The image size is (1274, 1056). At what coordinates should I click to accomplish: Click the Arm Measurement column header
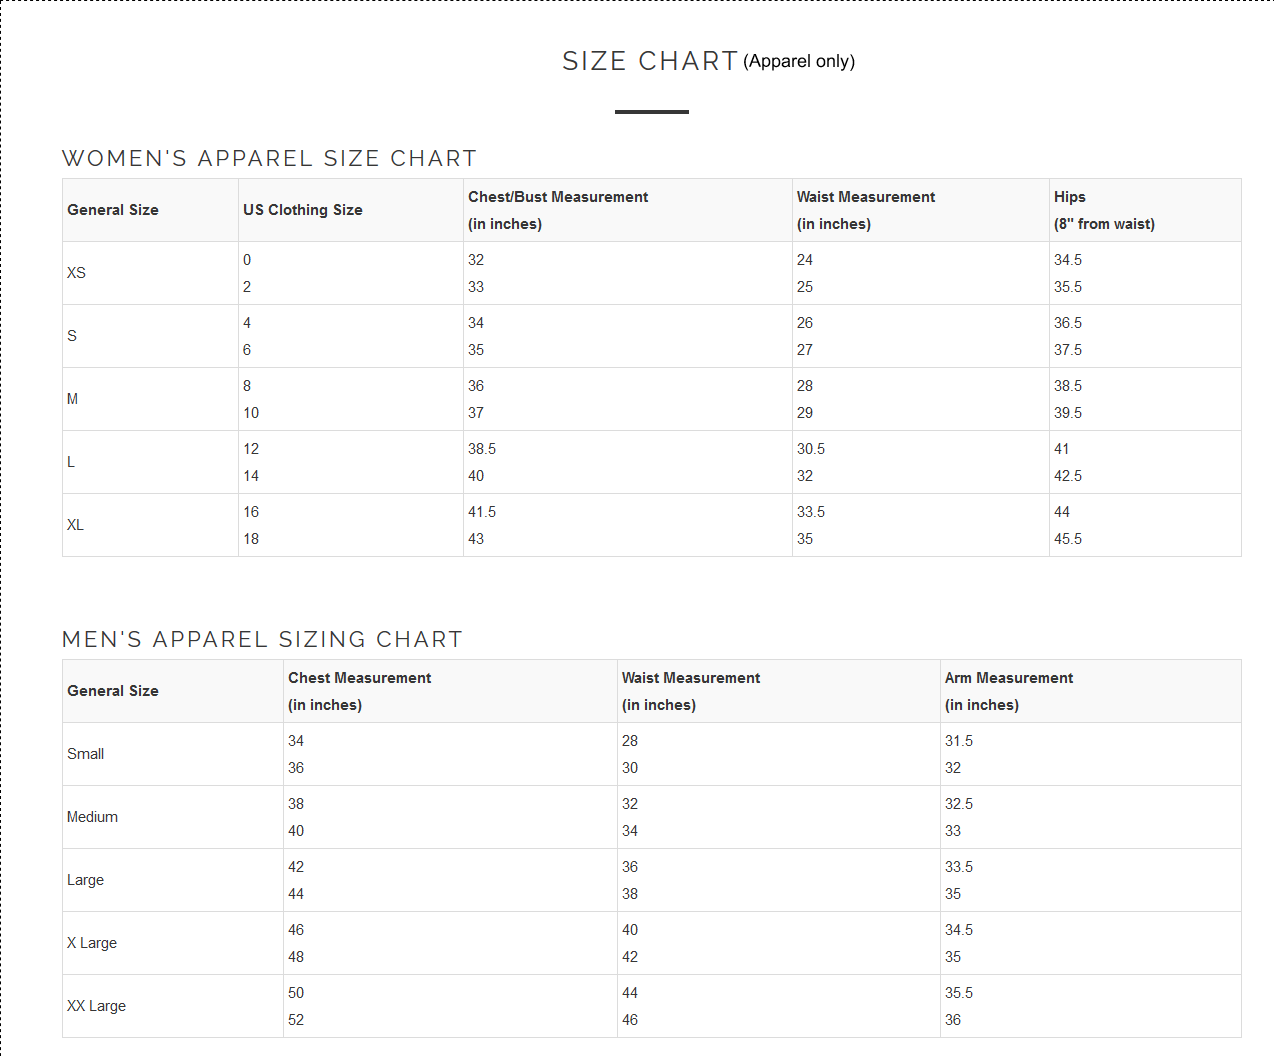(x=1008, y=678)
